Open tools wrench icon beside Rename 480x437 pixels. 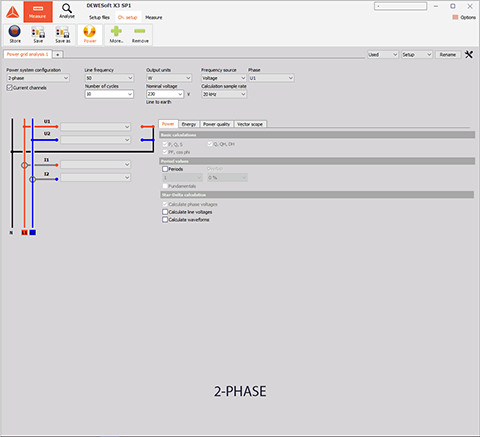pos(469,54)
